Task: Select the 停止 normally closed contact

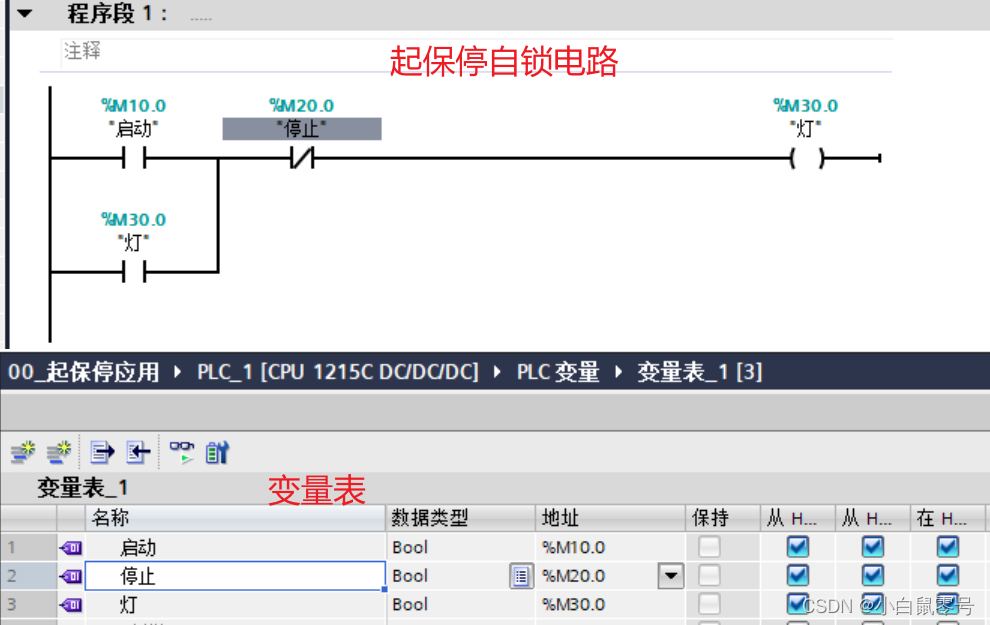Action: coord(302,158)
